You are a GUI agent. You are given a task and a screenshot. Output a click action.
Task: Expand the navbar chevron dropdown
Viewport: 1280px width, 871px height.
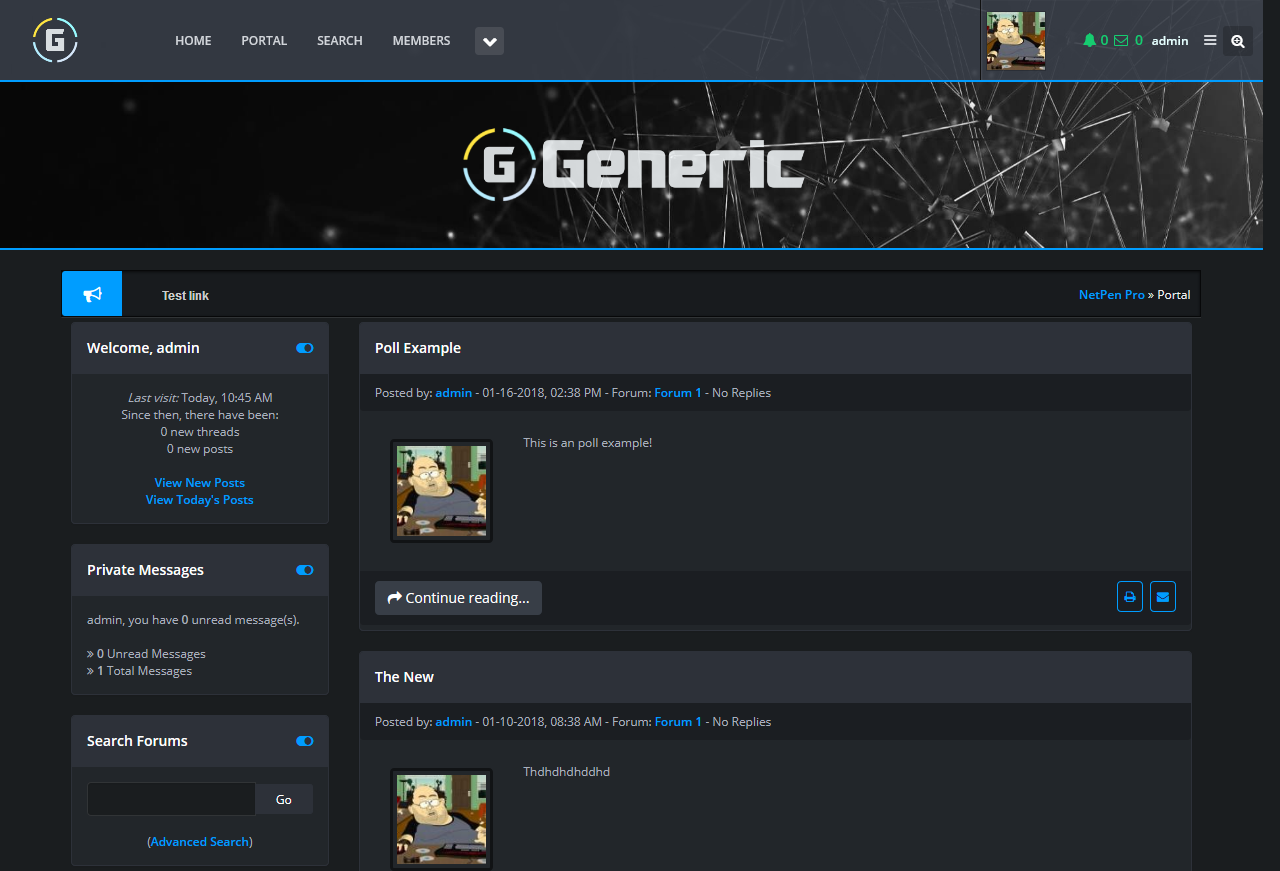pyautogui.click(x=489, y=41)
